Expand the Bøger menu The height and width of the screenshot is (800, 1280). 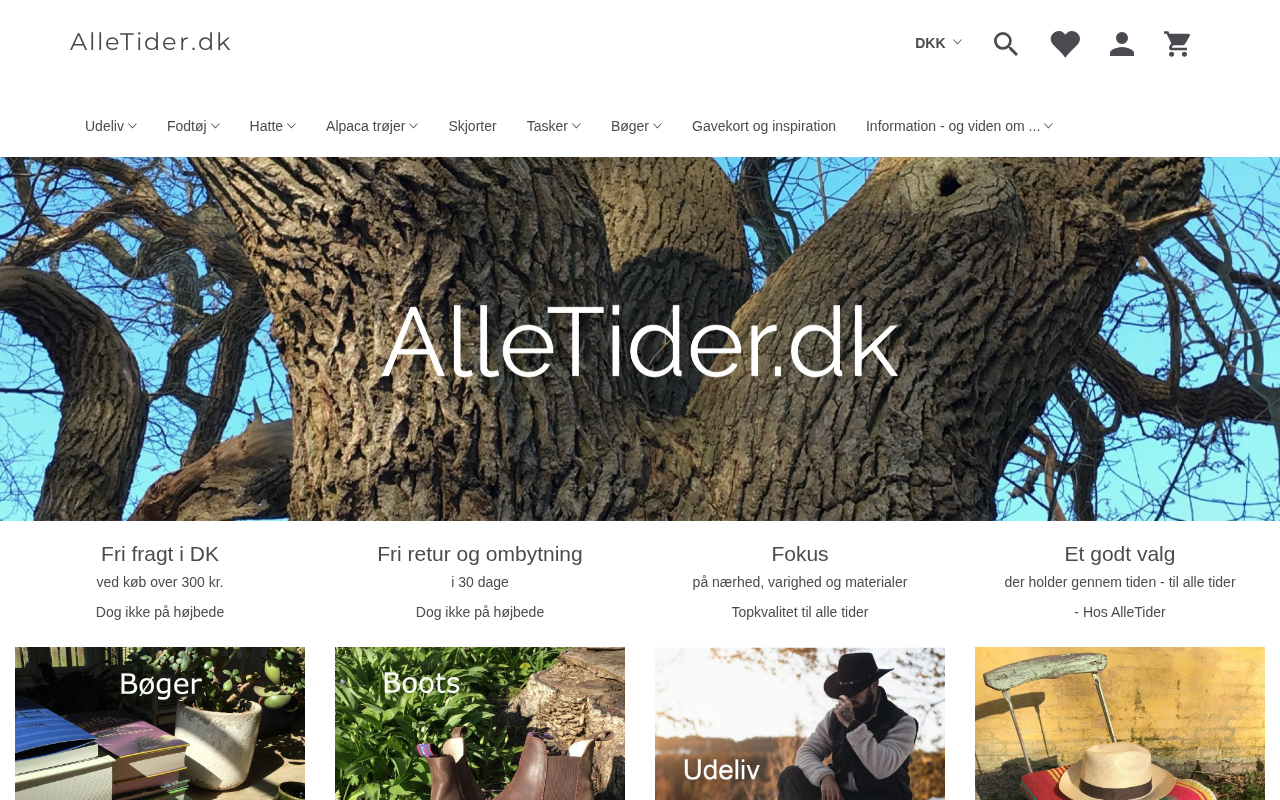coord(636,126)
